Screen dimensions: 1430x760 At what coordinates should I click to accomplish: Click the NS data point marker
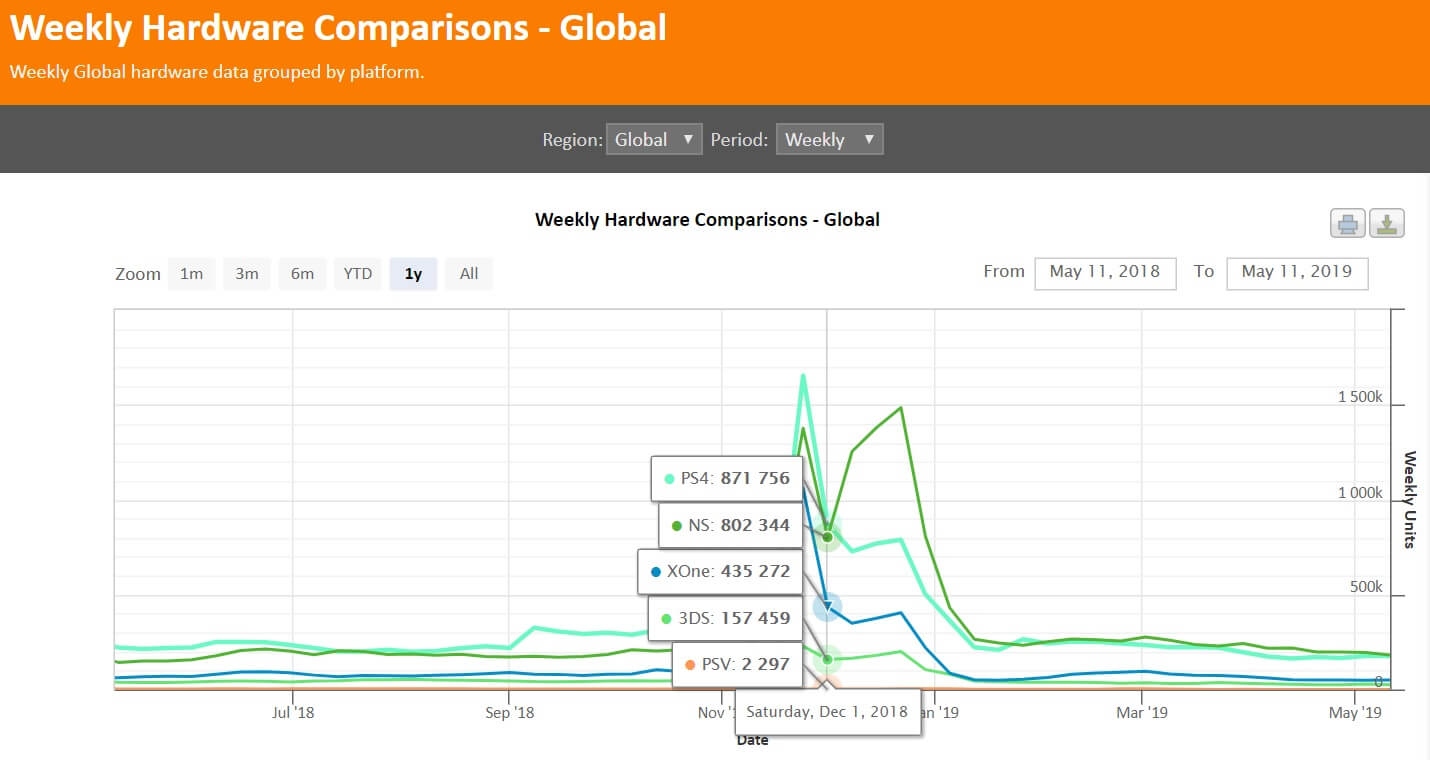coord(827,537)
